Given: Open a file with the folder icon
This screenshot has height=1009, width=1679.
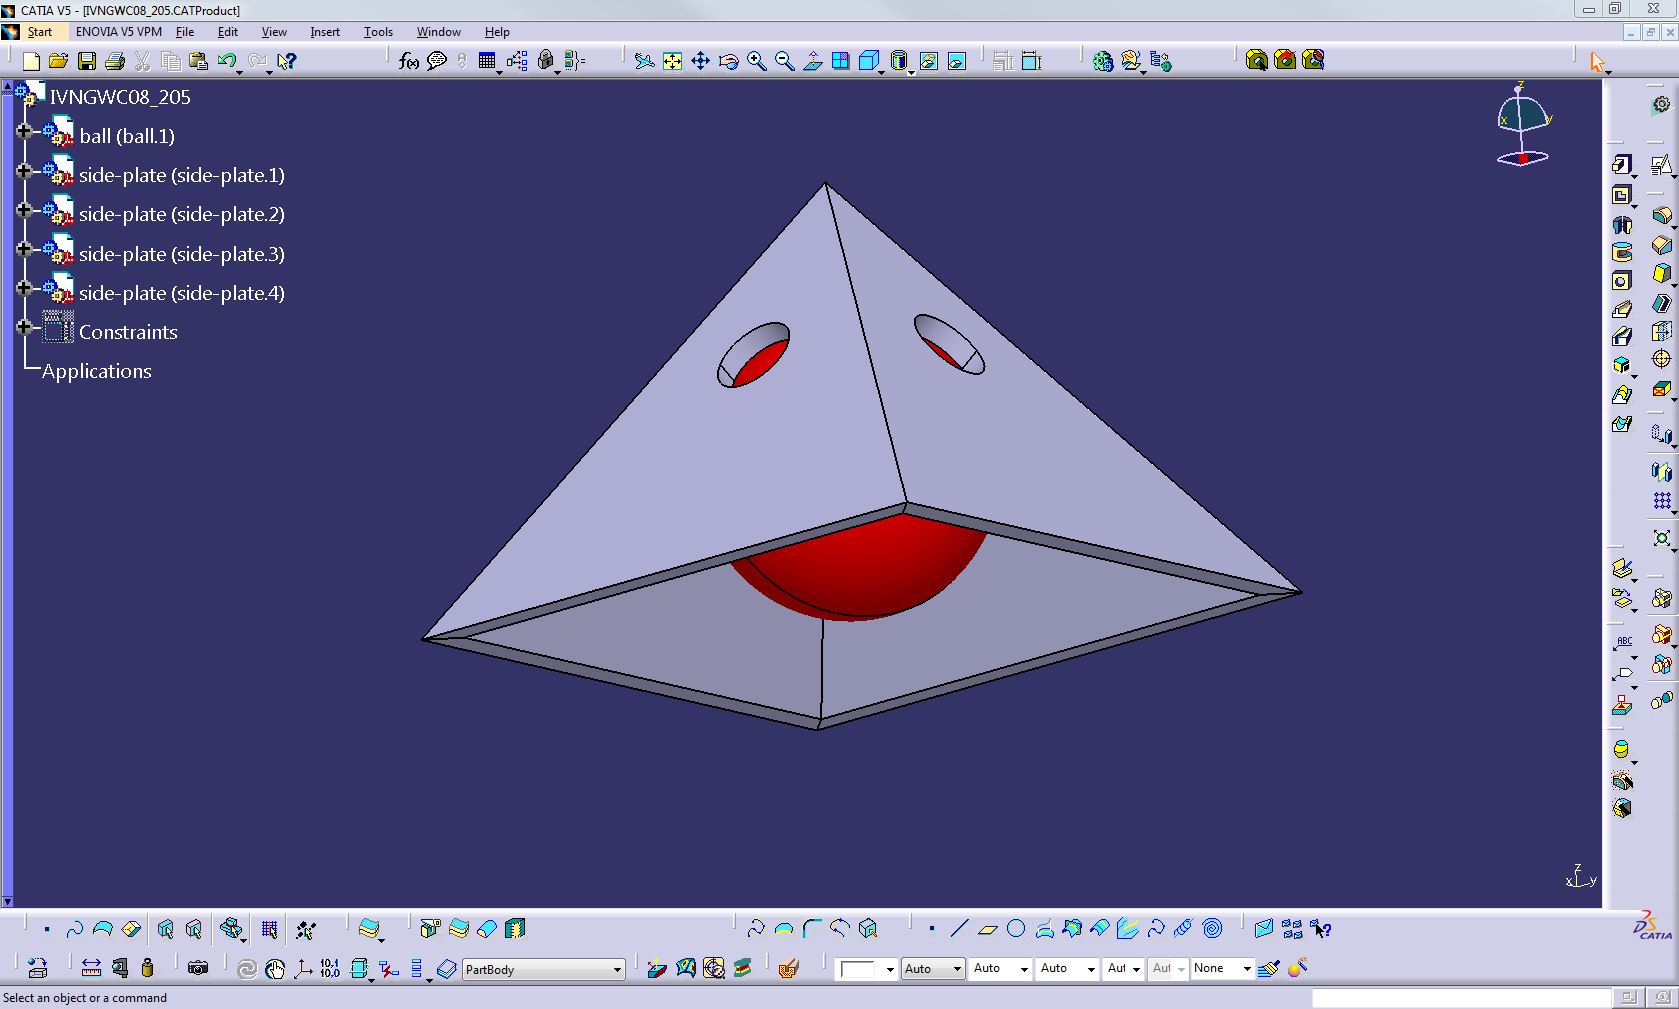Looking at the screenshot, I should click(x=58, y=61).
